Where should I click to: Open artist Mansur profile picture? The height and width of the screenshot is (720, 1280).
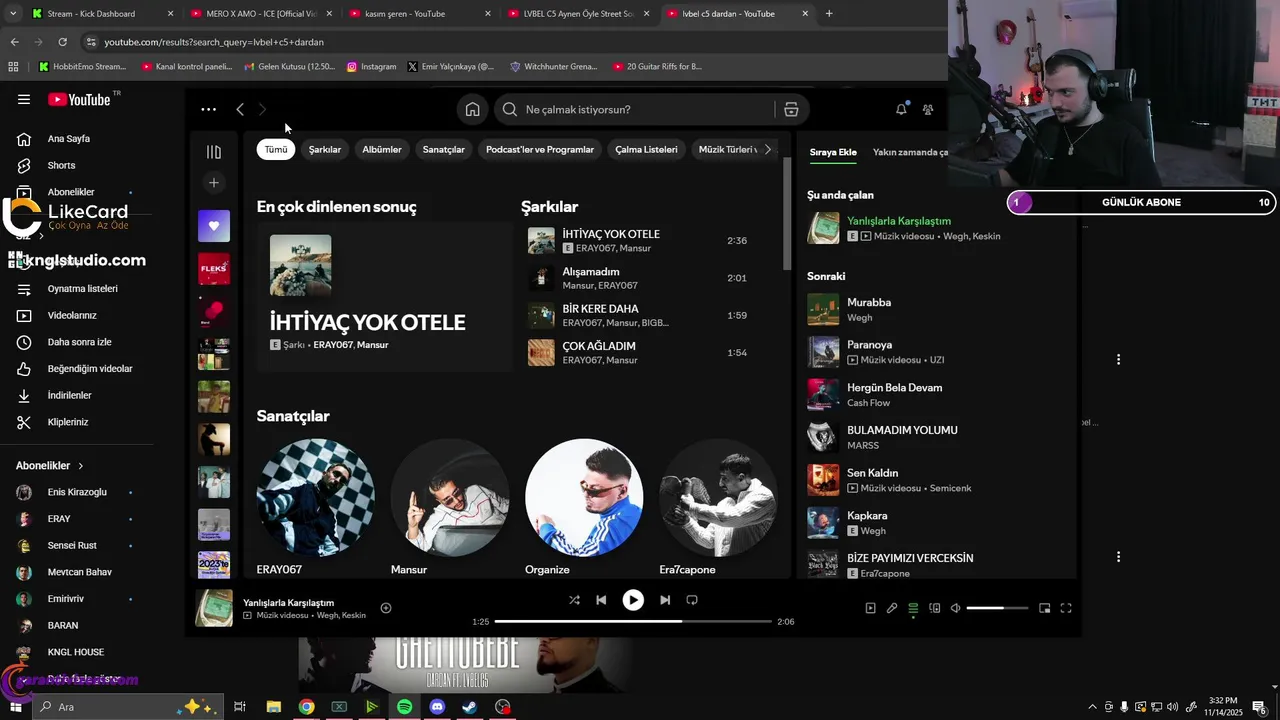click(x=449, y=497)
